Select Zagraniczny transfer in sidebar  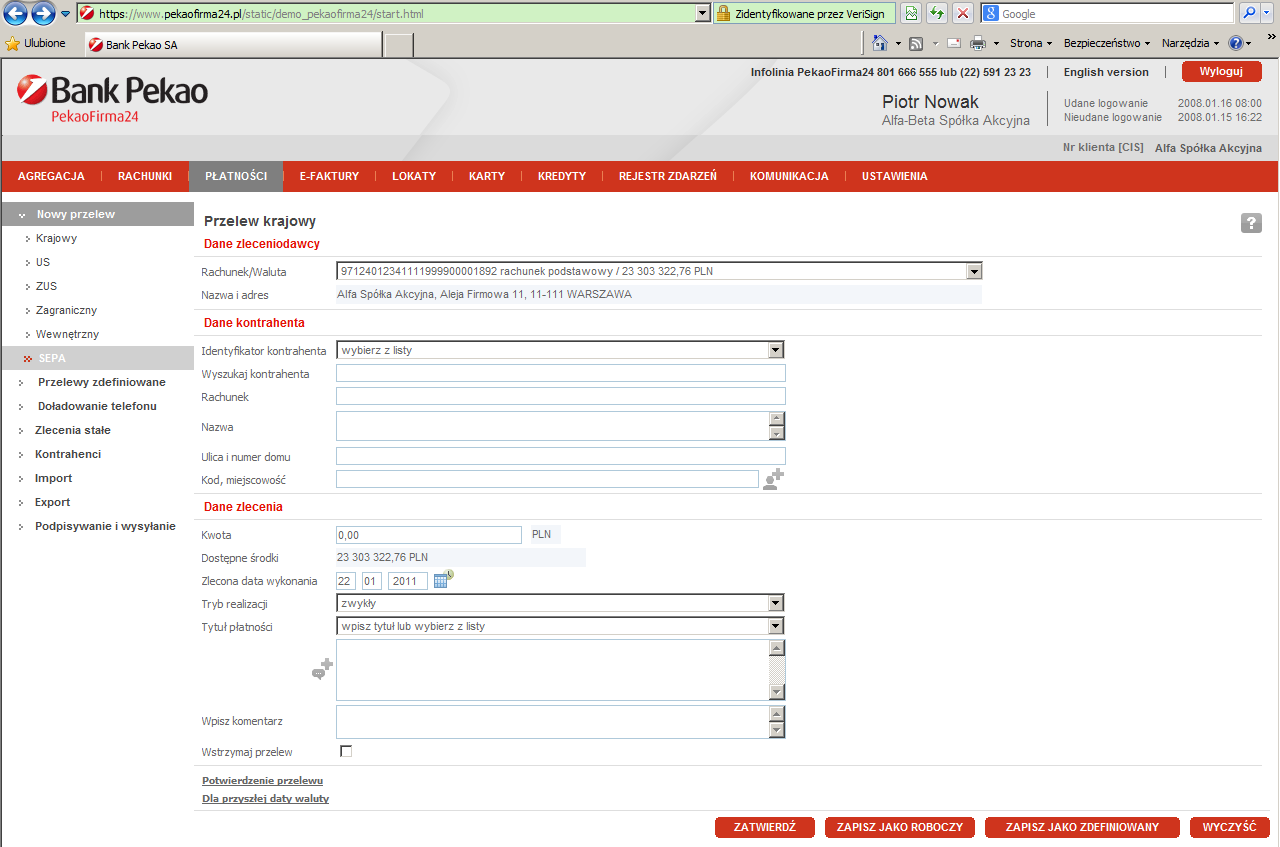[x=67, y=310]
